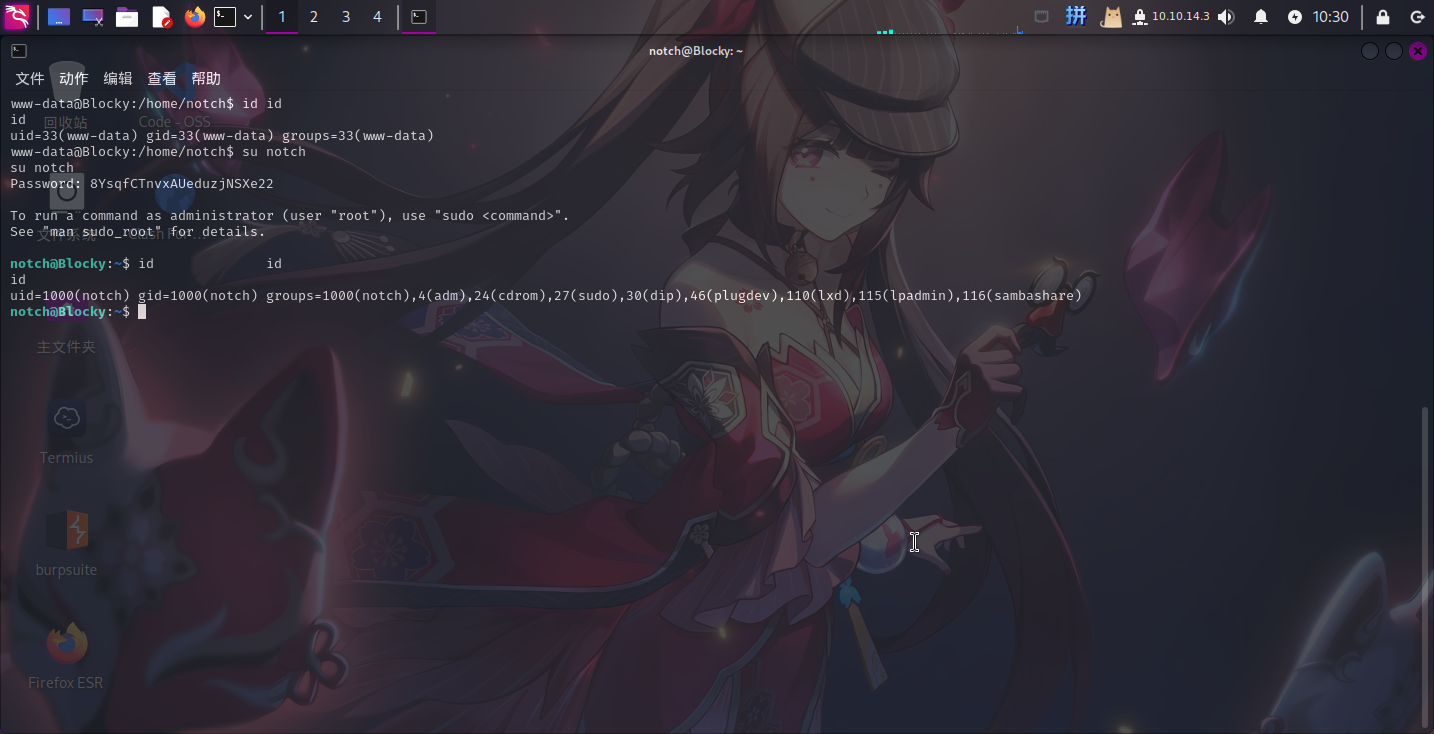Open the file manager folder launcher

pos(127,17)
